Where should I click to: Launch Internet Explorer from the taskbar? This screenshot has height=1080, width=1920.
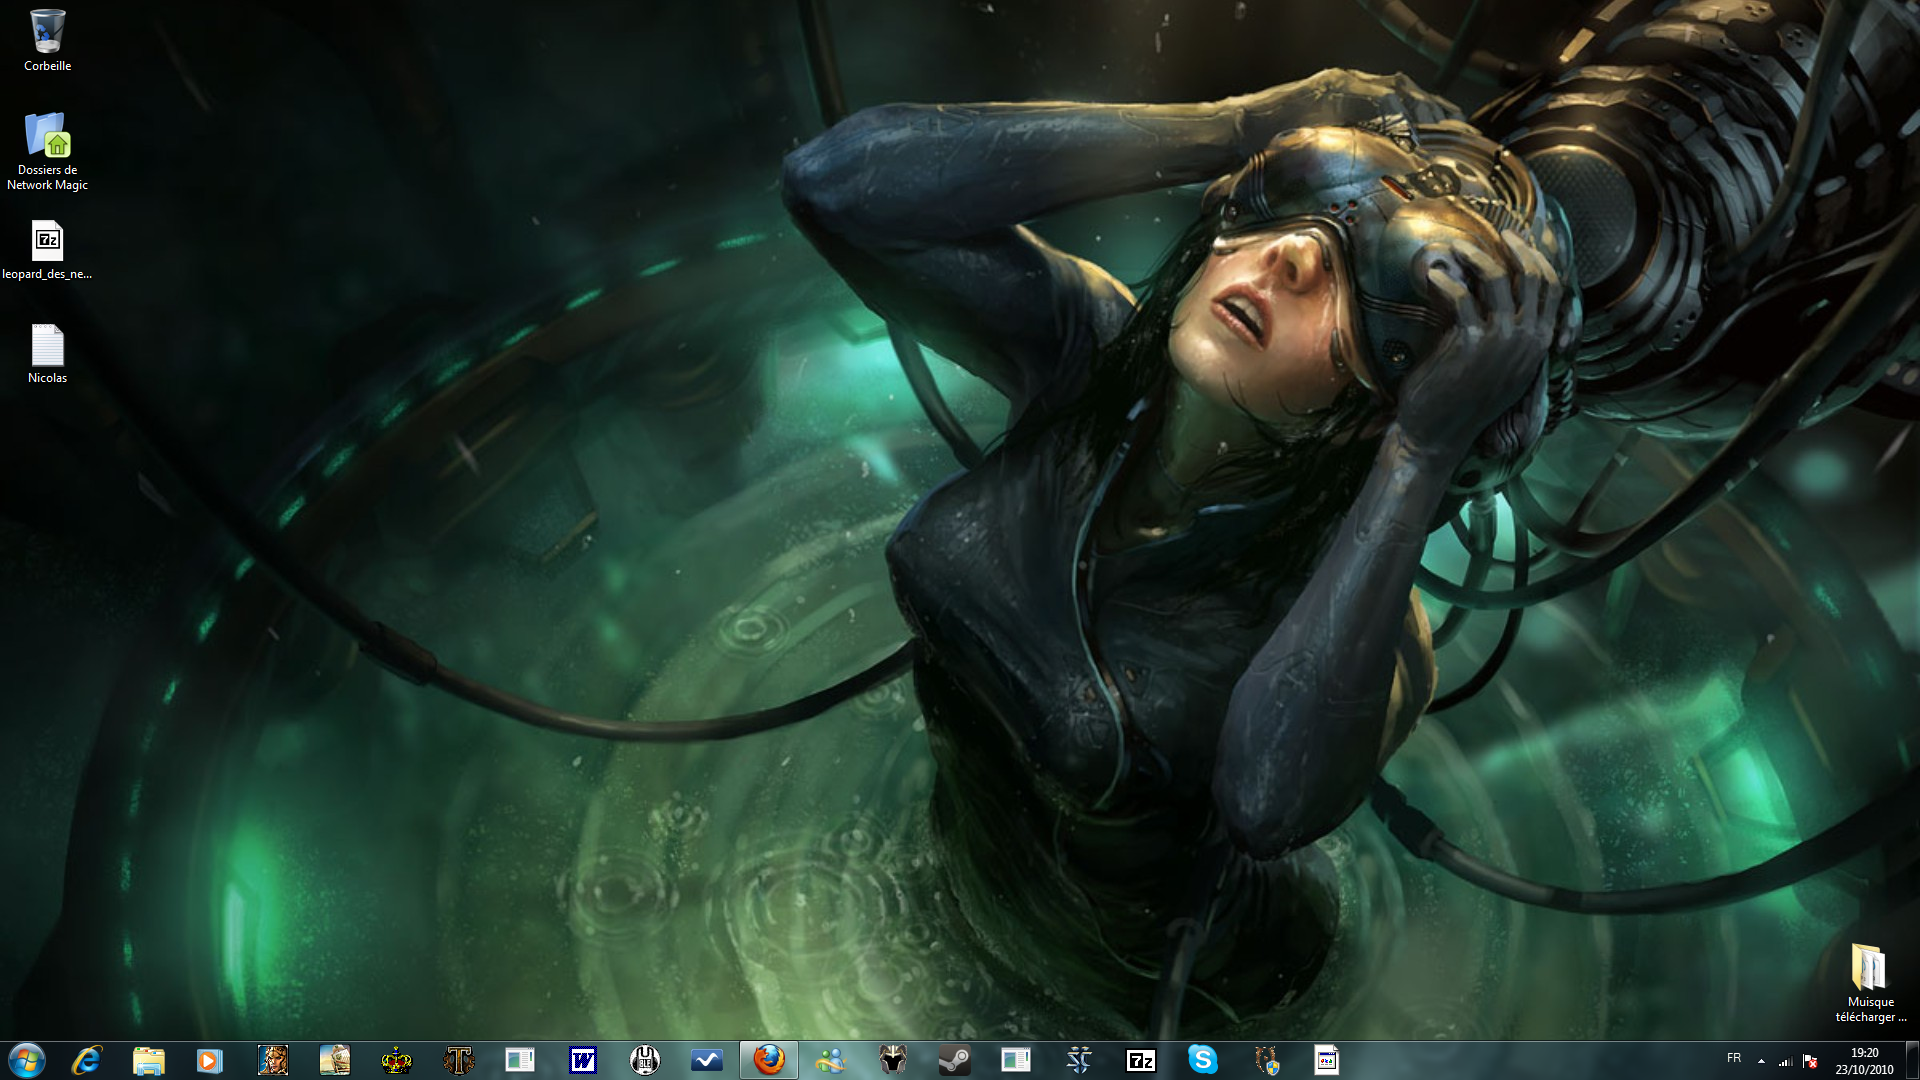pyautogui.click(x=87, y=1060)
